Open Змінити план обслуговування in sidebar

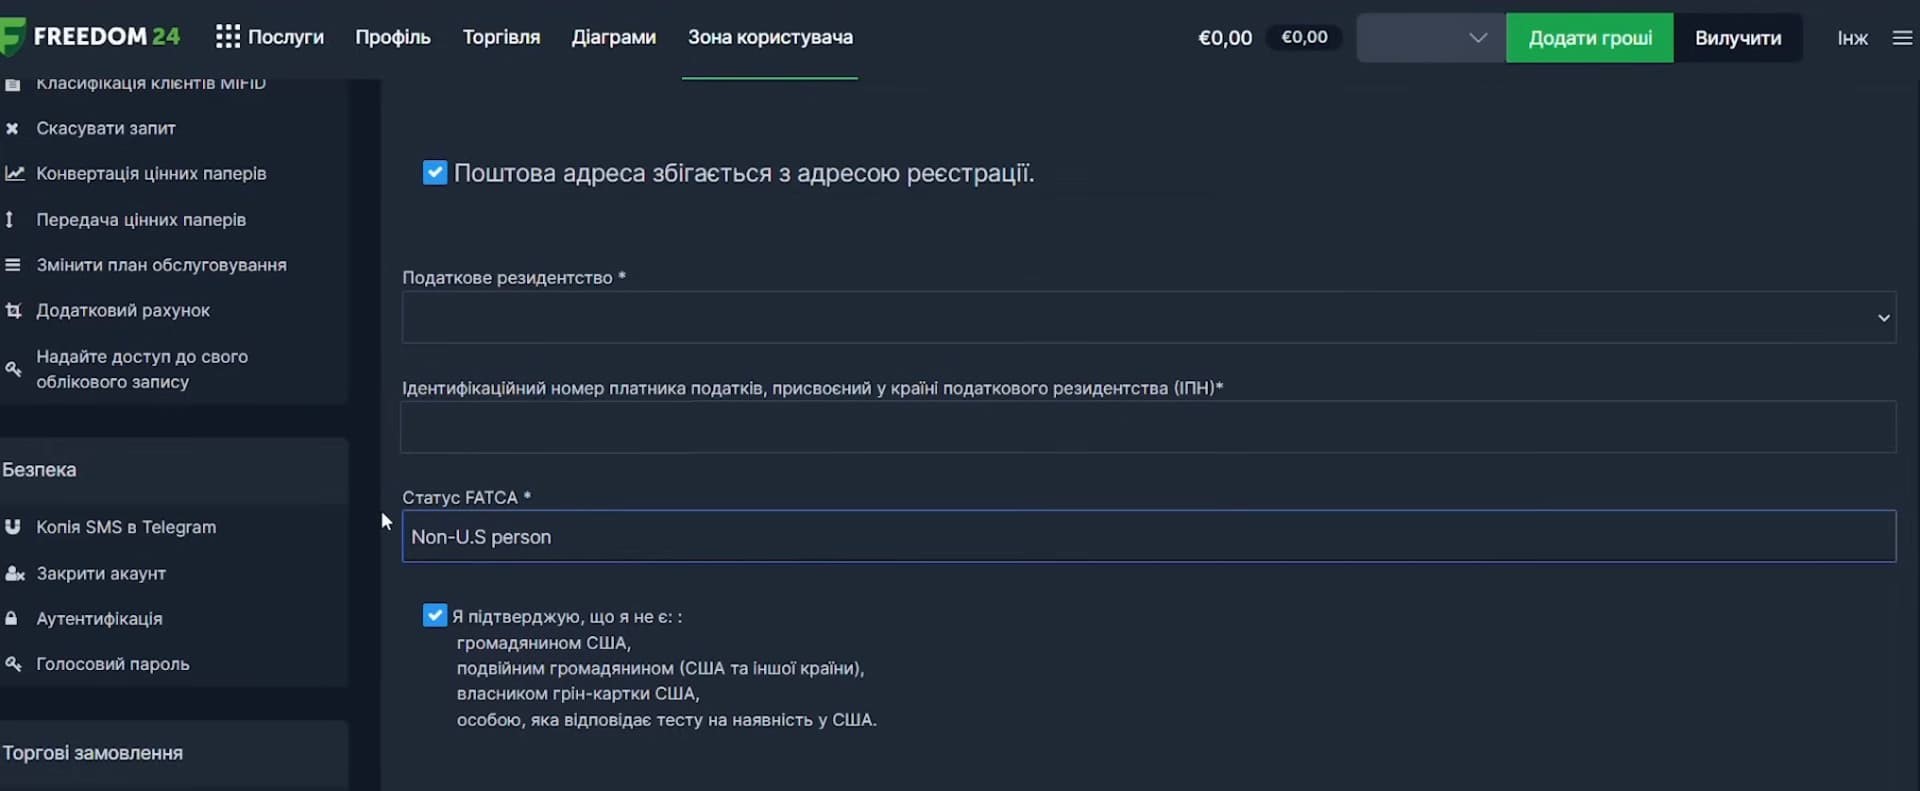tap(162, 265)
